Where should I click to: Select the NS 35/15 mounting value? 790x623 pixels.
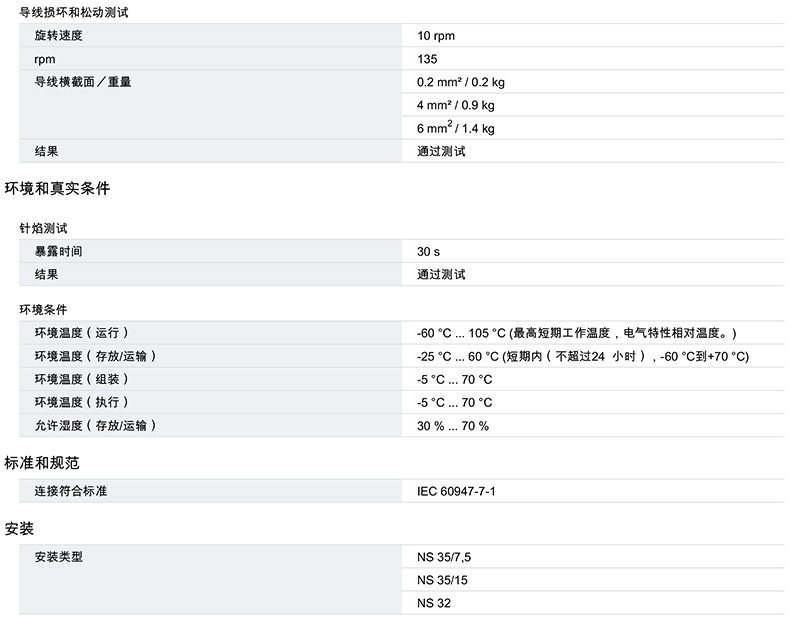tap(443, 580)
